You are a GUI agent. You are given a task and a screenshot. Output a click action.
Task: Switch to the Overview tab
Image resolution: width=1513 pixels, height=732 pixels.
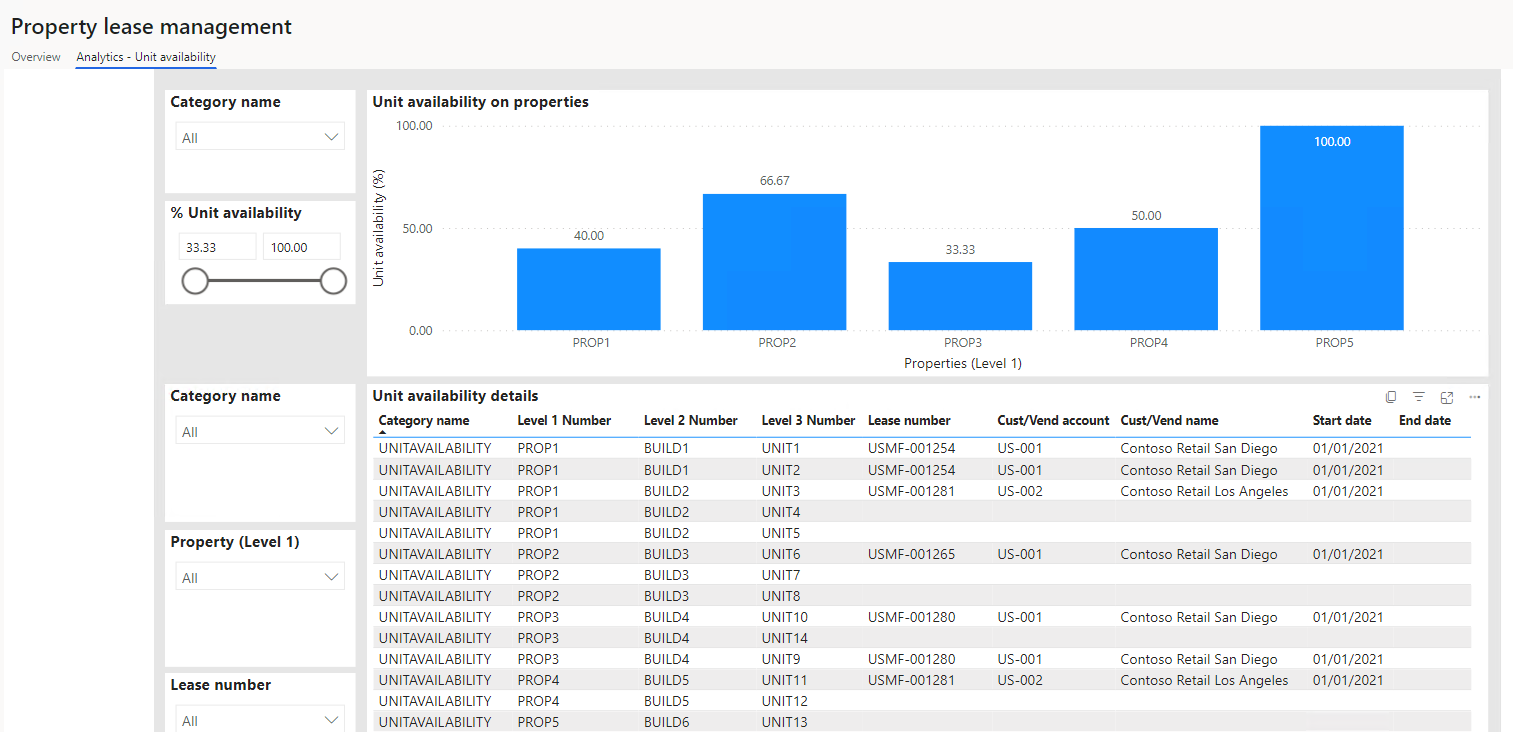point(35,57)
